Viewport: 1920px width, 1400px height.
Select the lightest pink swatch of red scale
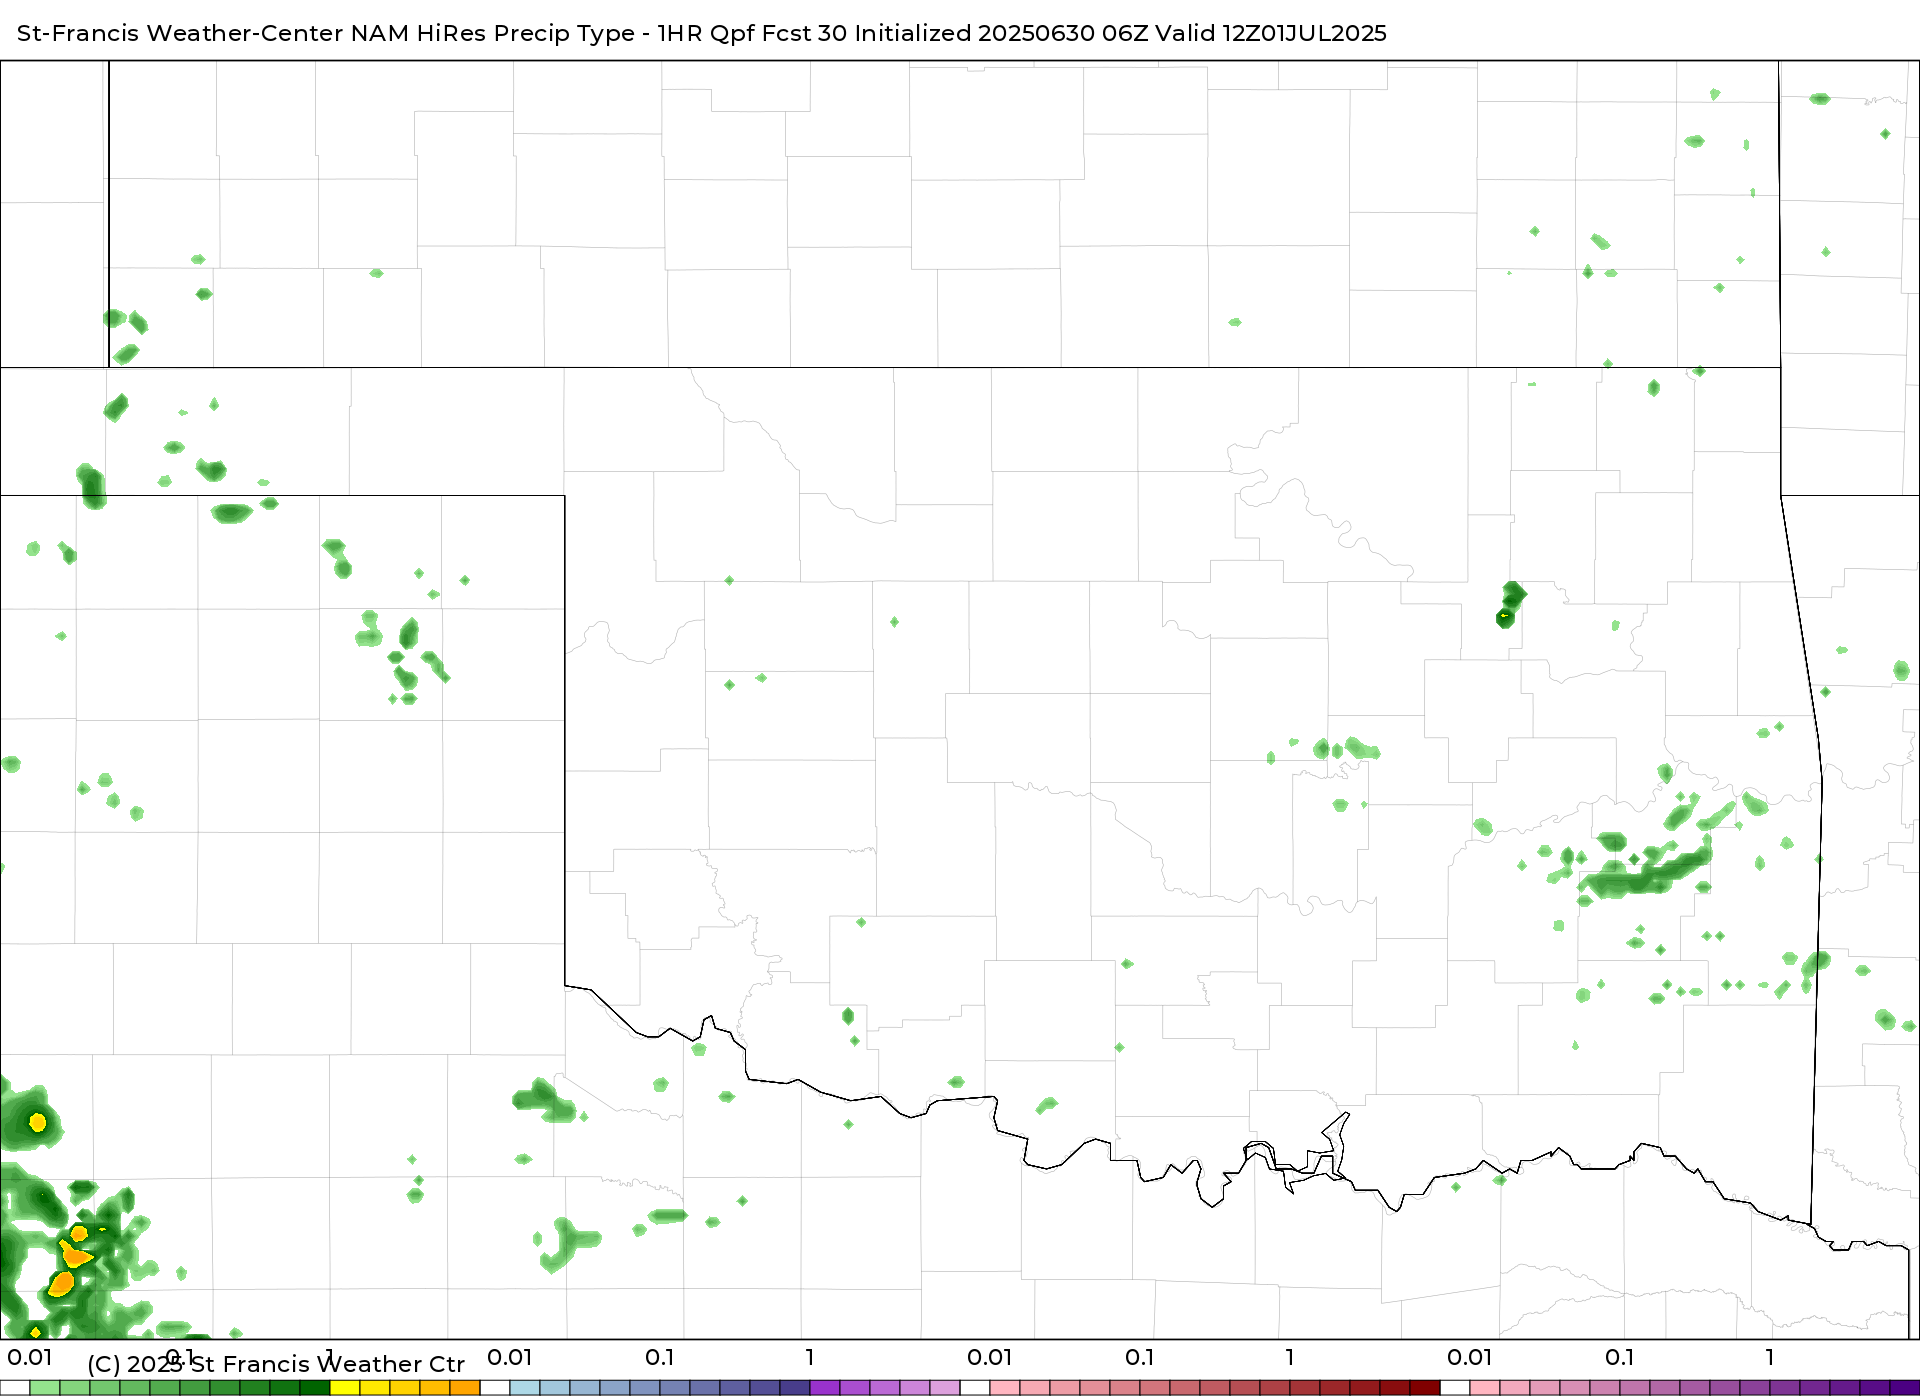[1005, 1388]
